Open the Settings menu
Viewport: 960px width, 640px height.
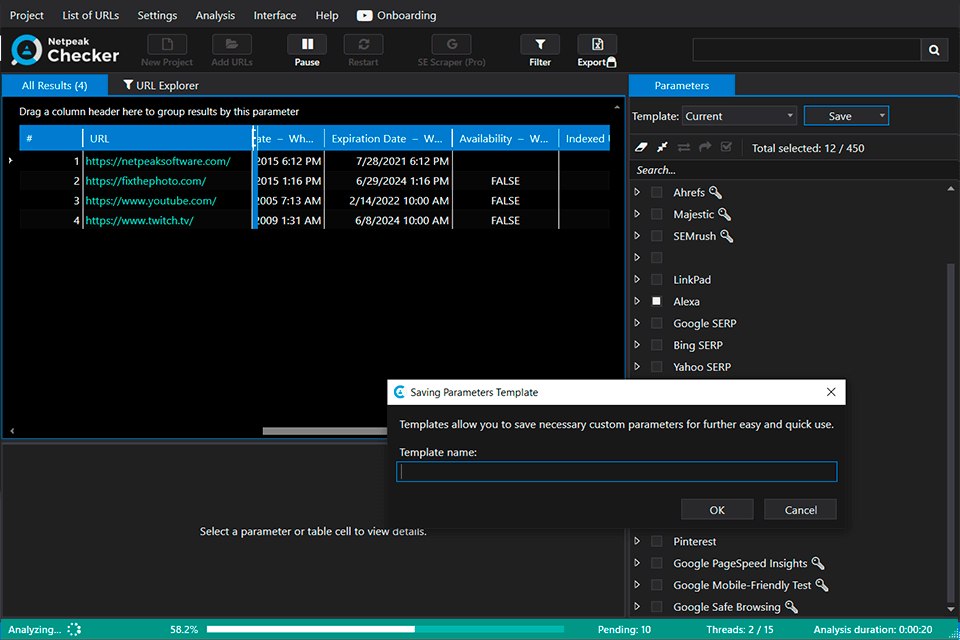click(x=157, y=15)
